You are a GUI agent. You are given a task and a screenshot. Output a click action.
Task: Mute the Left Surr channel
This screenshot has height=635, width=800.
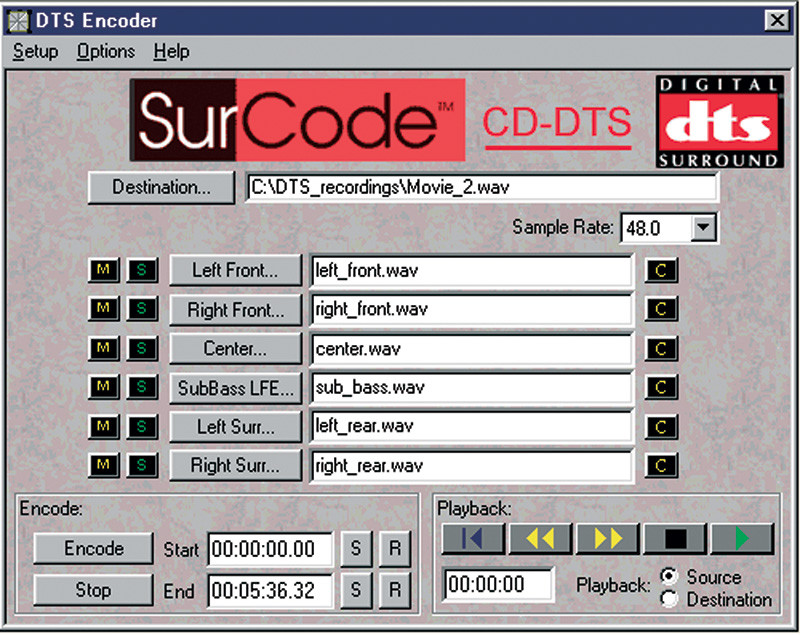104,426
